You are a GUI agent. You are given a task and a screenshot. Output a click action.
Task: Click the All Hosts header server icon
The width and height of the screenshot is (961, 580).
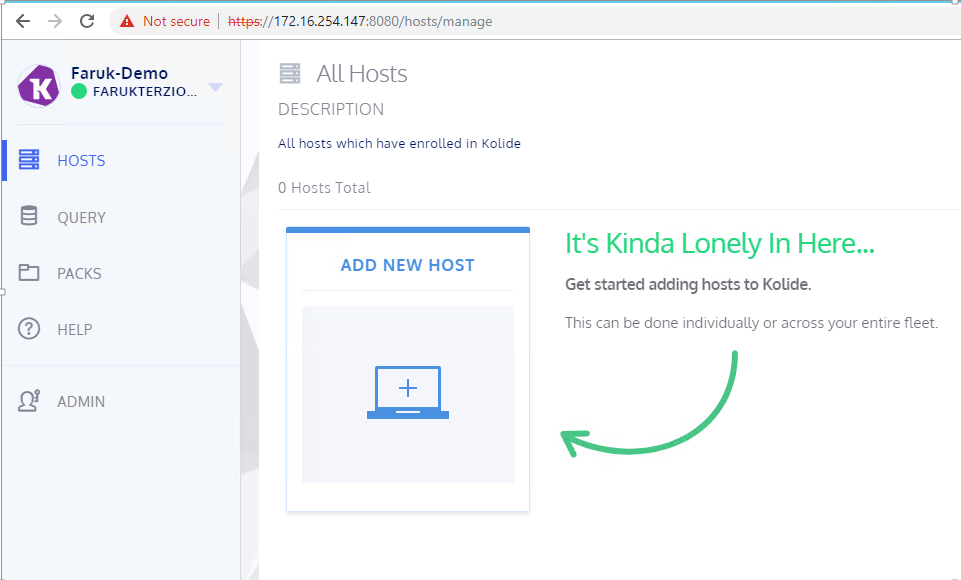tap(290, 74)
